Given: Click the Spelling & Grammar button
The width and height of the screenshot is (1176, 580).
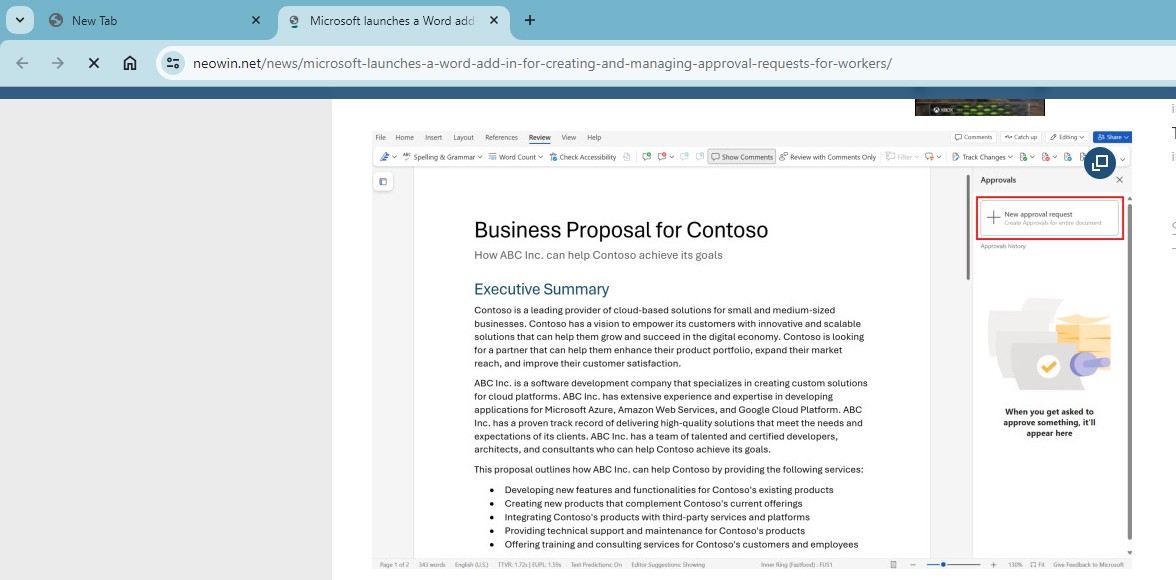Looking at the screenshot, I should tap(438, 157).
